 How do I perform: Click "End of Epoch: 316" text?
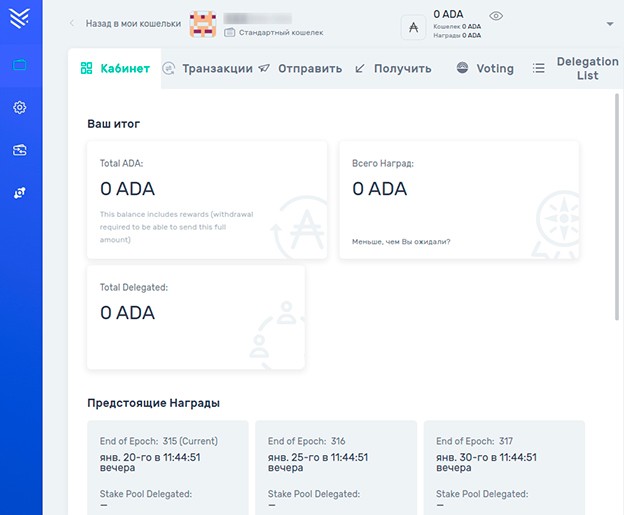click(306, 441)
